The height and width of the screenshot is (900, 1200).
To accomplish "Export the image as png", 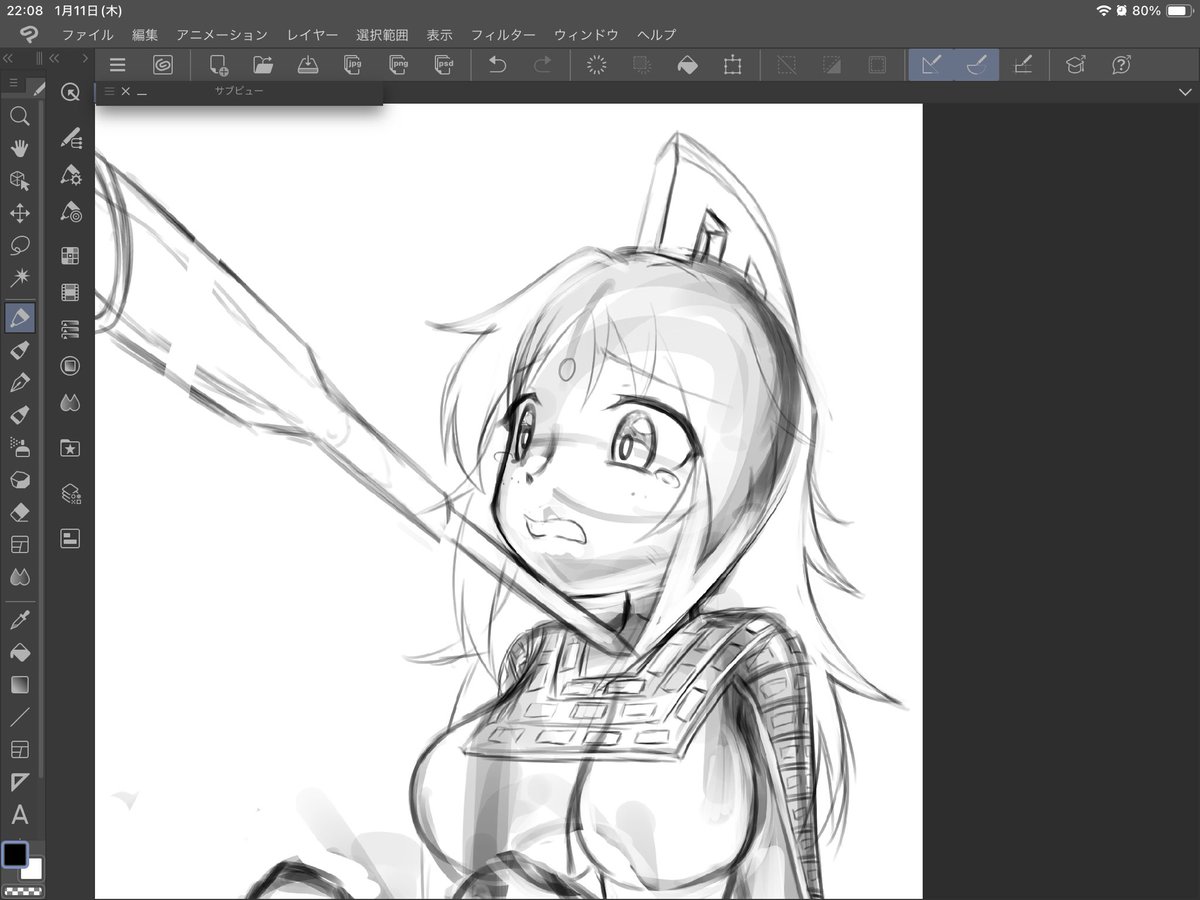I will [399, 66].
